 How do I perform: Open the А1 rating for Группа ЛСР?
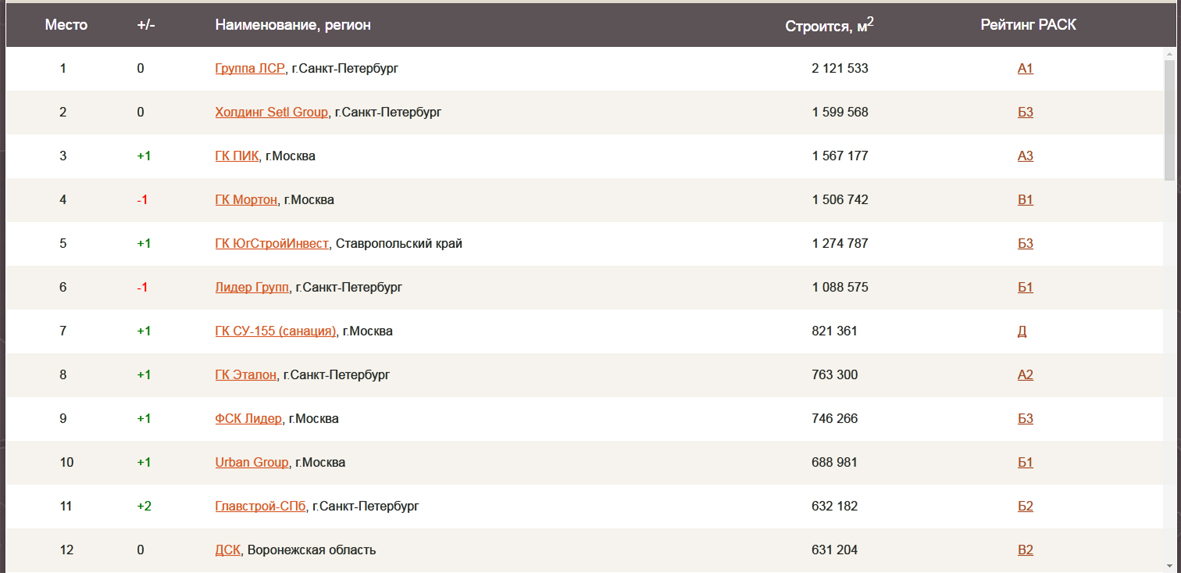pos(1025,69)
